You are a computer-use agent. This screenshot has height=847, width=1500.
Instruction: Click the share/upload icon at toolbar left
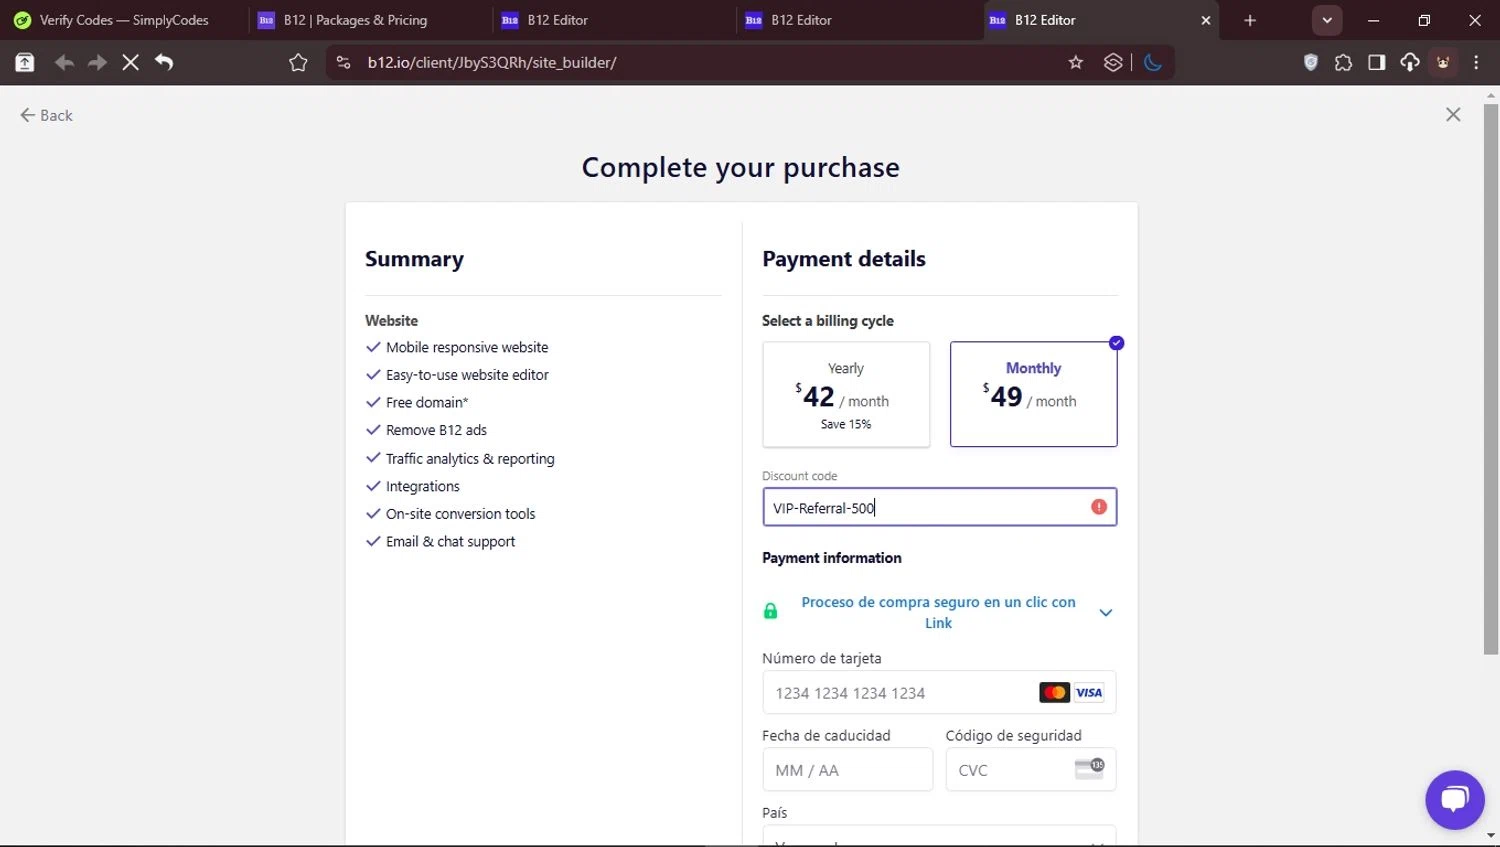point(25,62)
